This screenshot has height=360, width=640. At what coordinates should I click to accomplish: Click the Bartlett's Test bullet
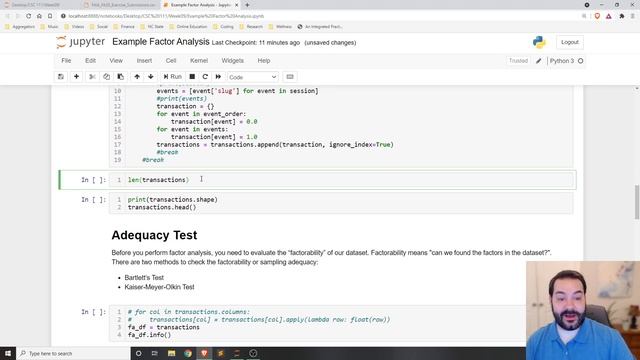144,278
